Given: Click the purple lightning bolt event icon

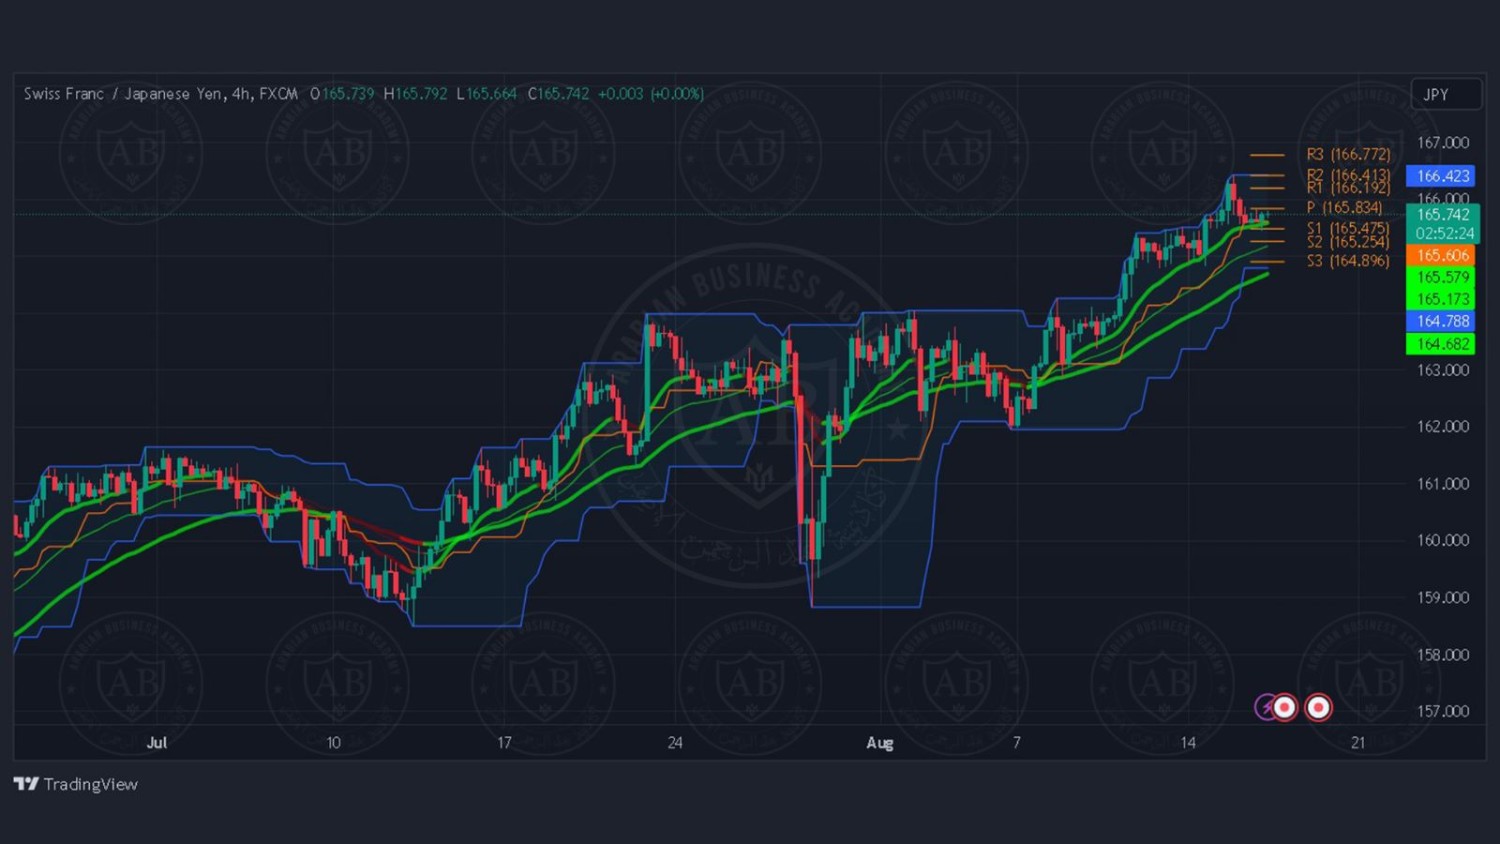Looking at the screenshot, I should coord(1266,708).
